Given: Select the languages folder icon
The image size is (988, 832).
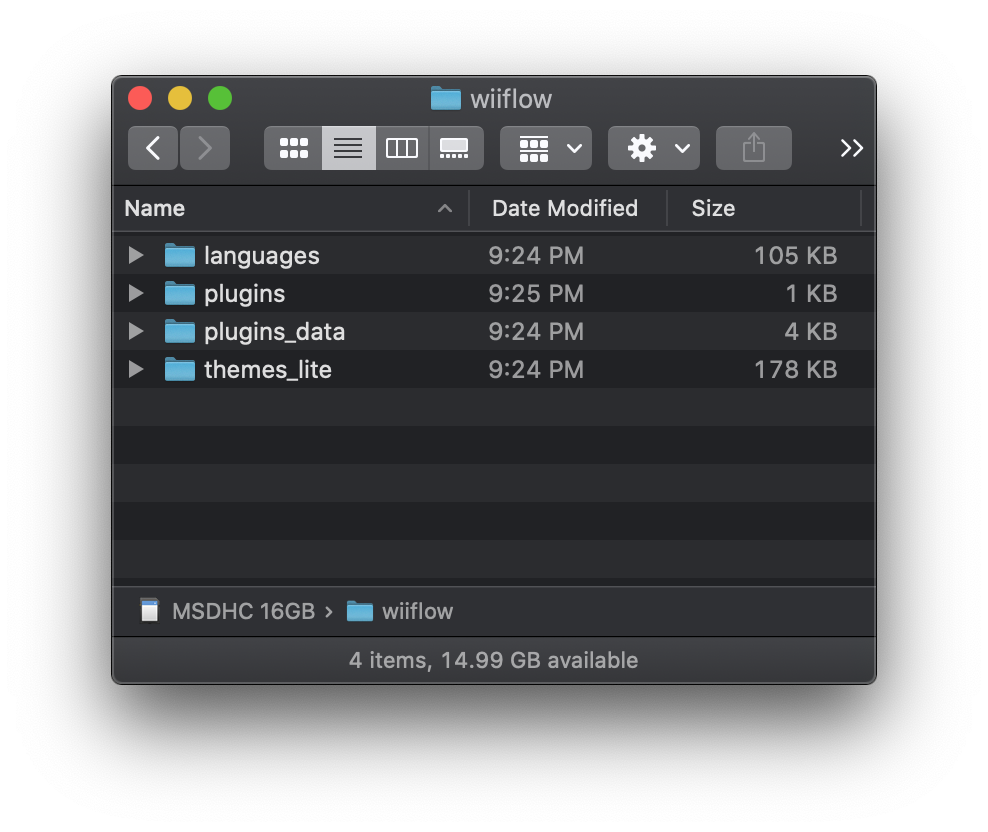Looking at the screenshot, I should pyautogui.click(x=180, y=255).
